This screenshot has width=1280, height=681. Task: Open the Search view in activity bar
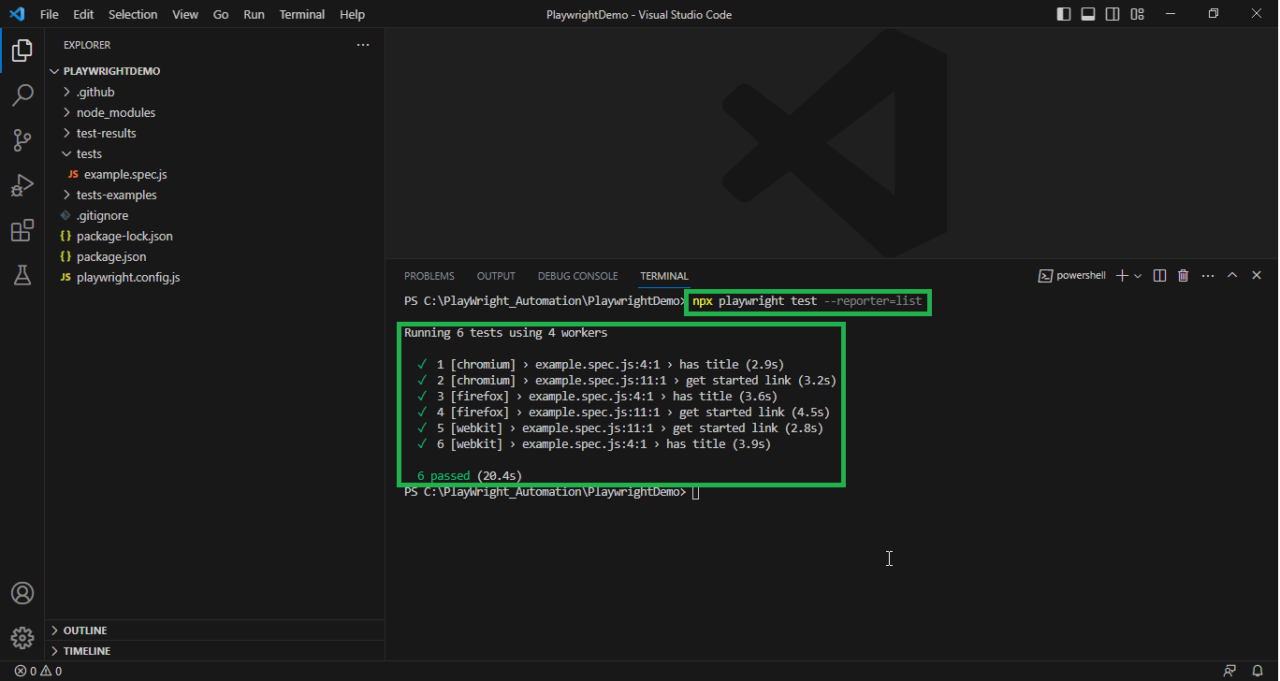tap(22, 95)
